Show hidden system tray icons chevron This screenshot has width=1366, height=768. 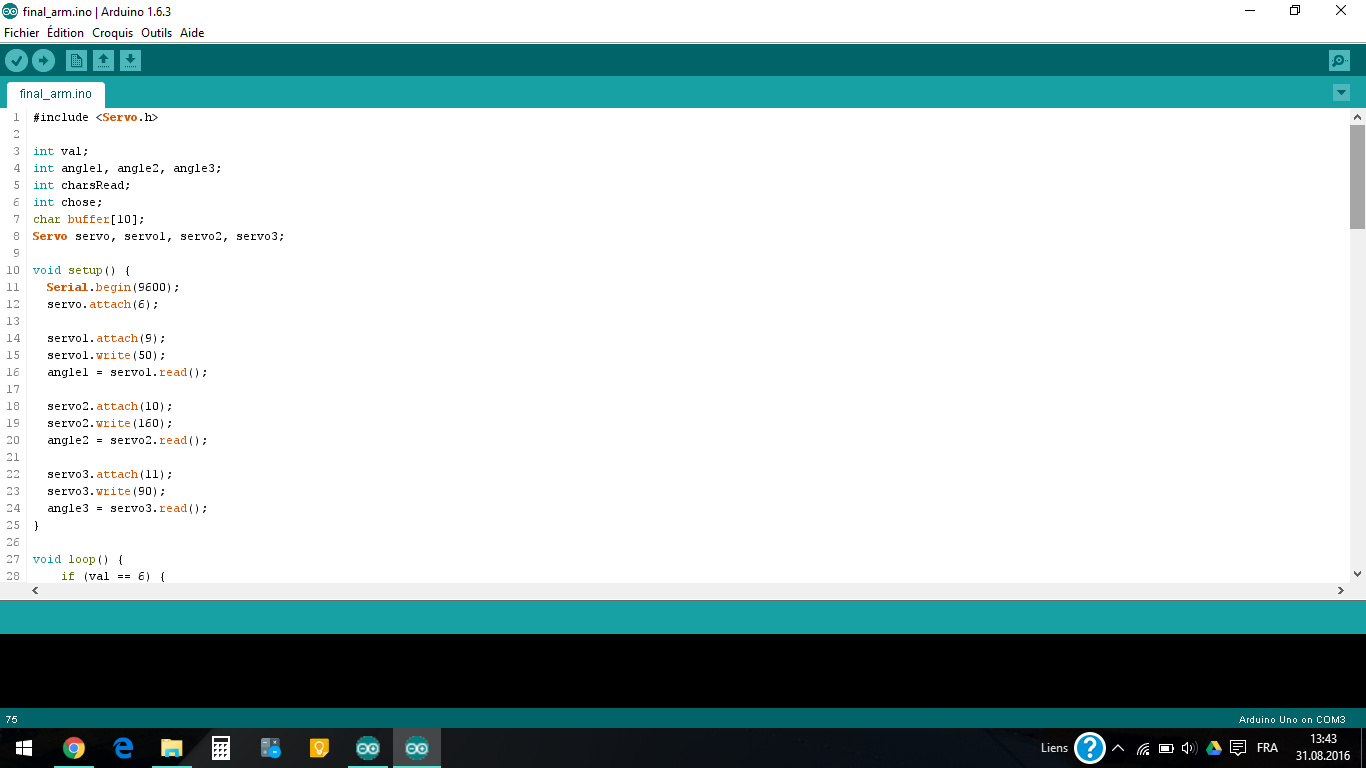1118,748
